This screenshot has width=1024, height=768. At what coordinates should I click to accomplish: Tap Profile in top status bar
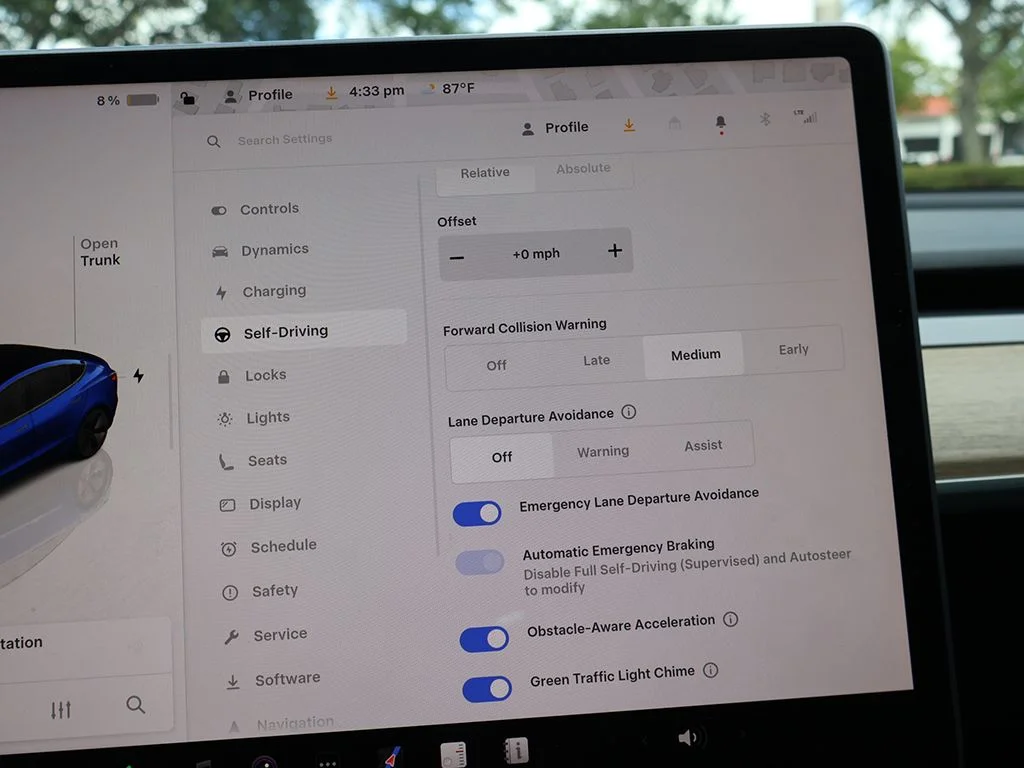[x=259, y=95]
